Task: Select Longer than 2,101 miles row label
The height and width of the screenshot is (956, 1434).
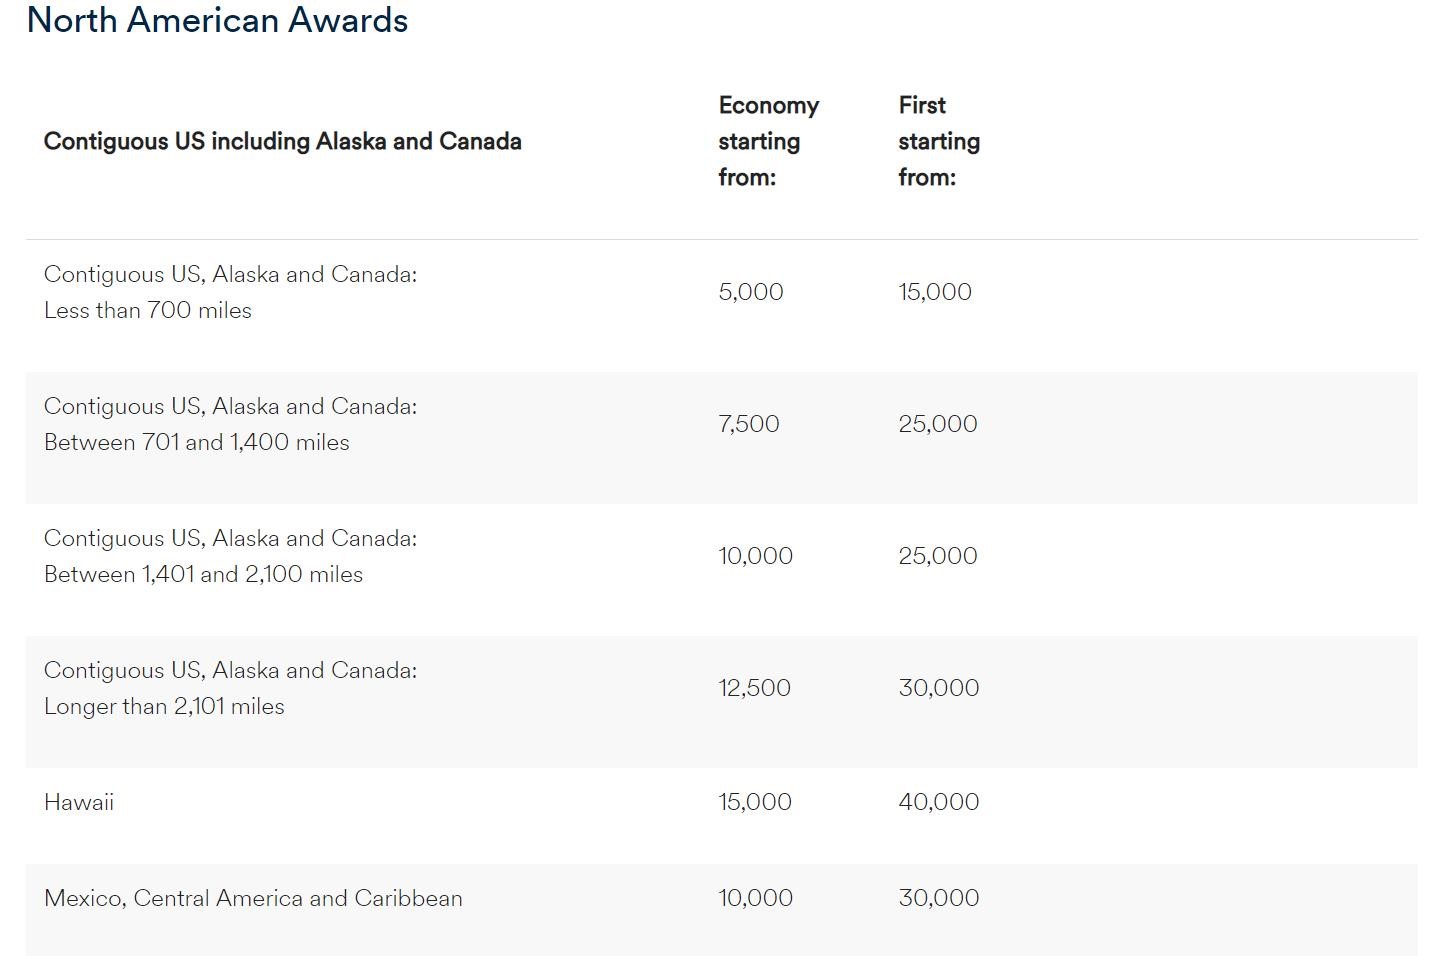Action: point(230,688)
